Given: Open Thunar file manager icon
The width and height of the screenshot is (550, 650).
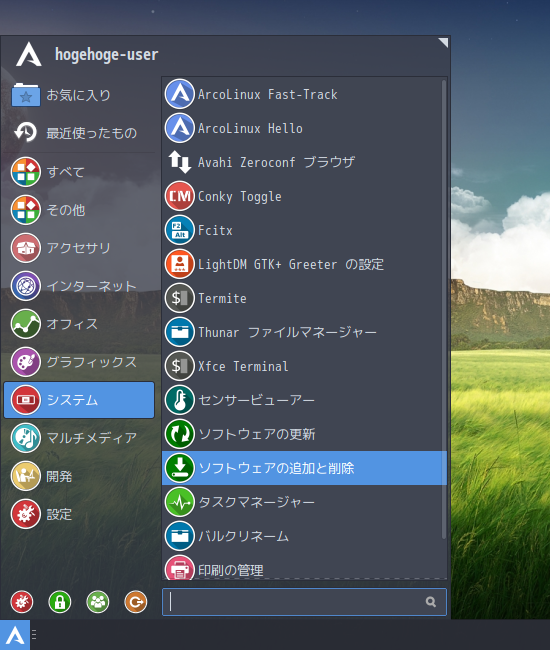Looking at the screenshot, I should click(x=179, y=332).
